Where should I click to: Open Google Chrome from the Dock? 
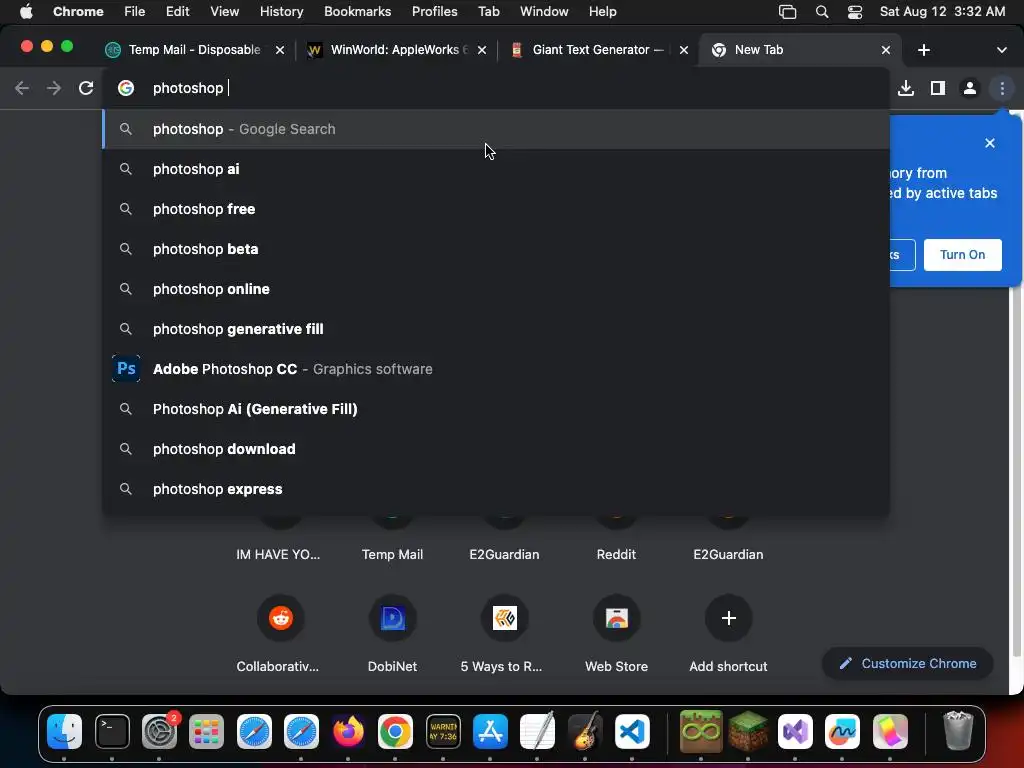[x=395, y=731]
